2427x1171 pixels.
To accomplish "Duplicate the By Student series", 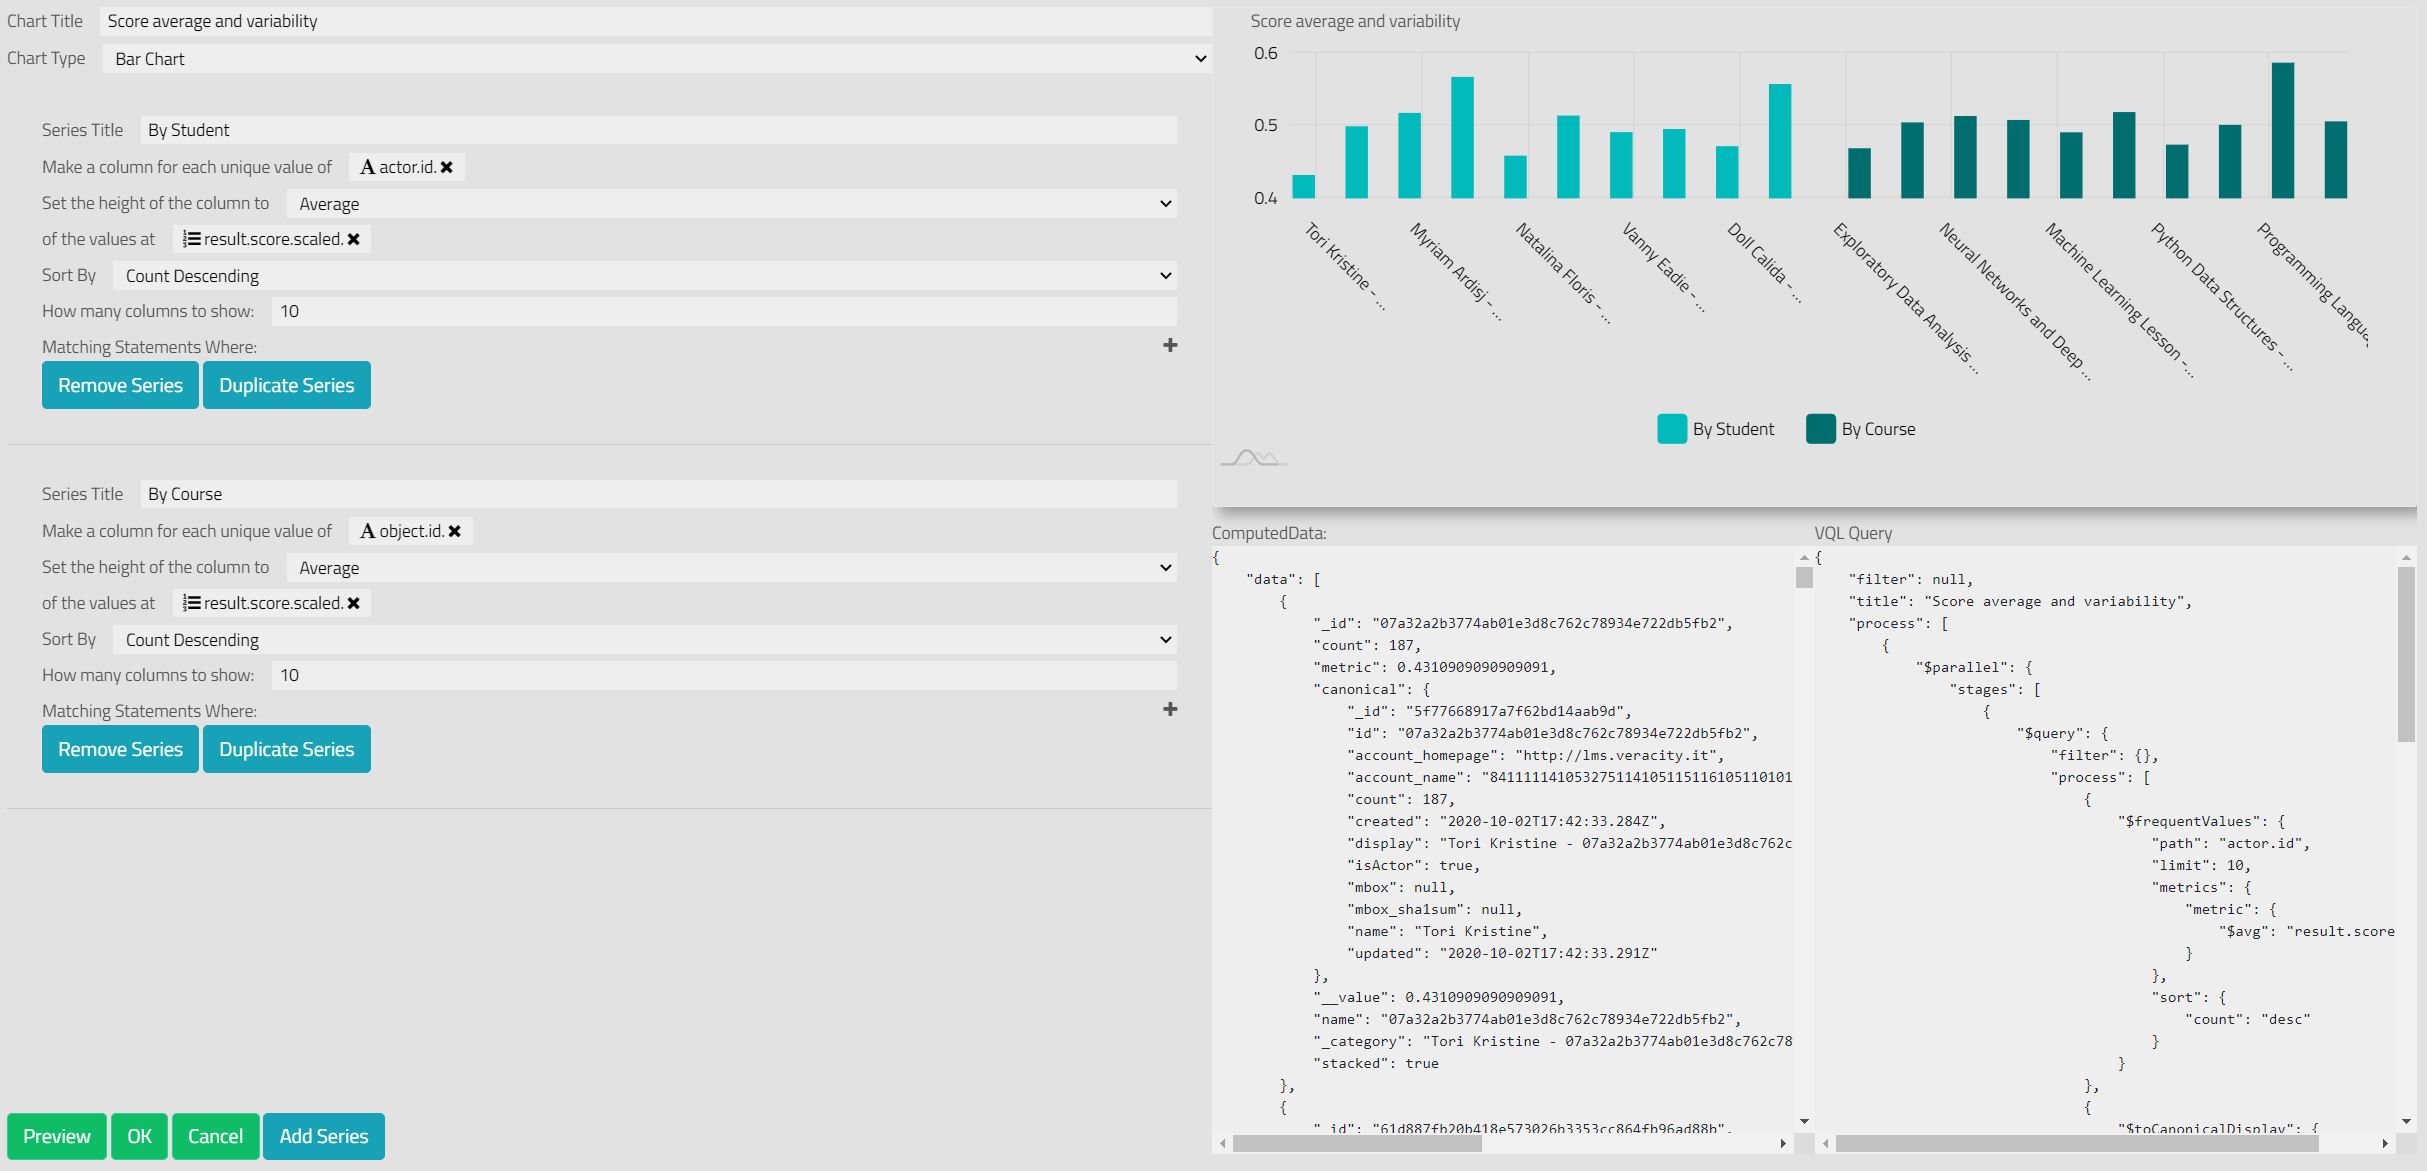I will pos(286,385).
